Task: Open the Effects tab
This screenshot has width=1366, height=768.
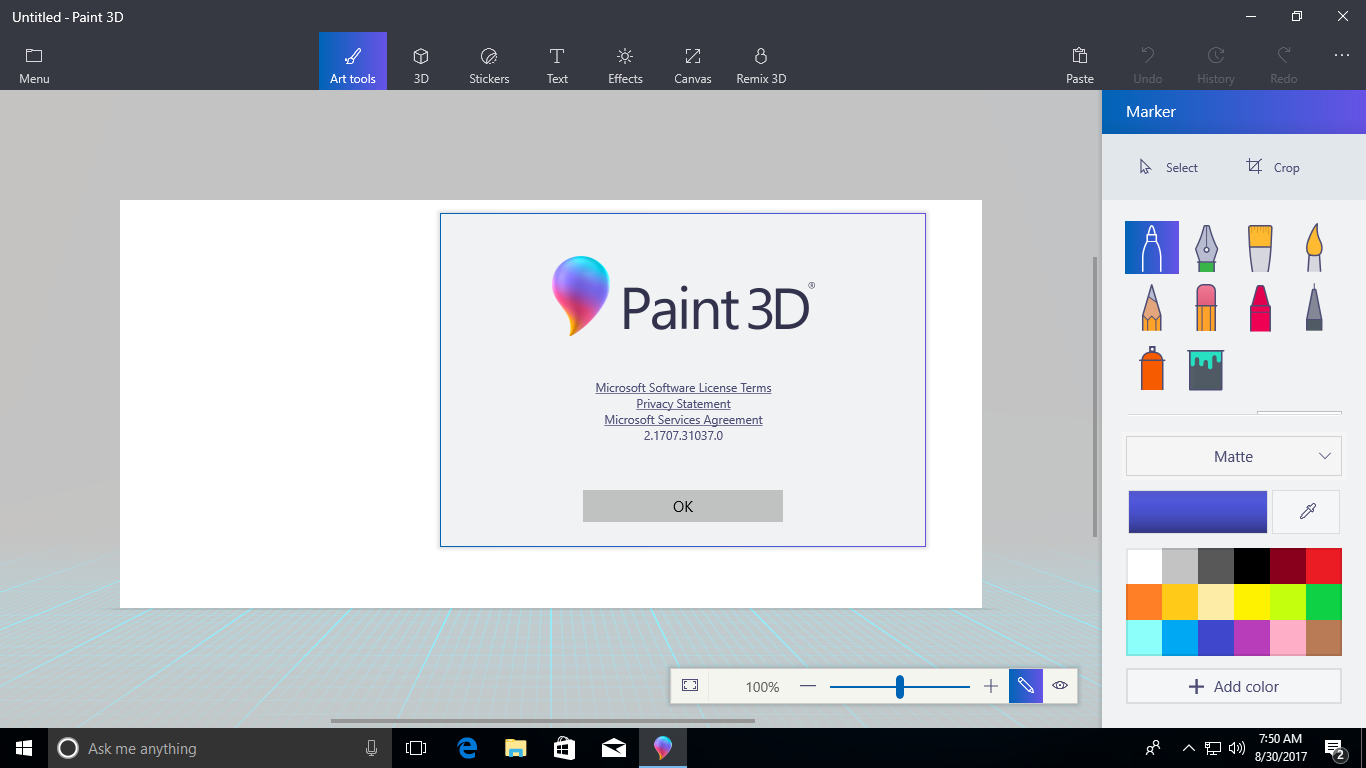Action: [625, 61]
